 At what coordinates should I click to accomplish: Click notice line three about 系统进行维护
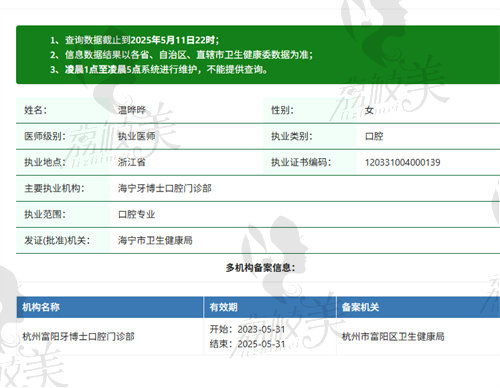[159, 69]
